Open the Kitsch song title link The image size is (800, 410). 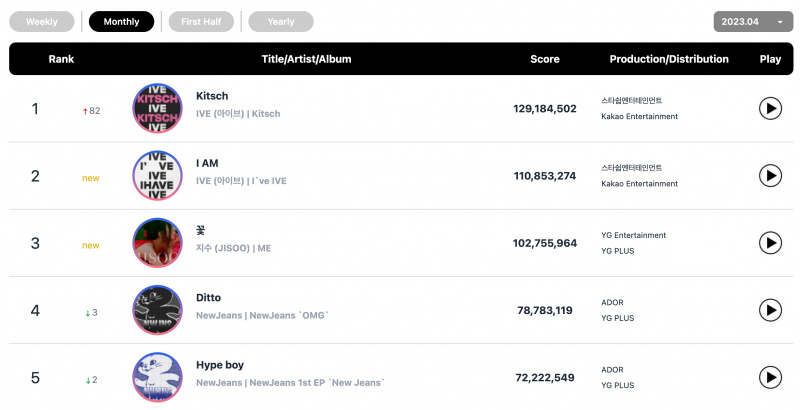212,96
